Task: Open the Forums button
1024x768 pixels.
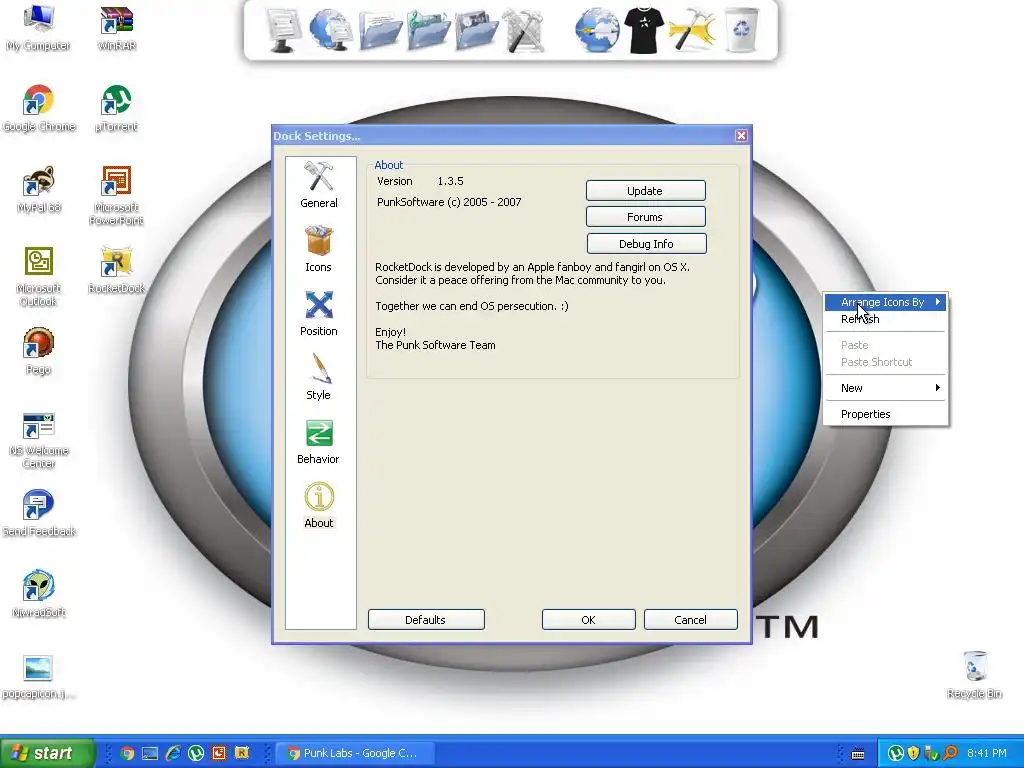Action: [645, 217]
